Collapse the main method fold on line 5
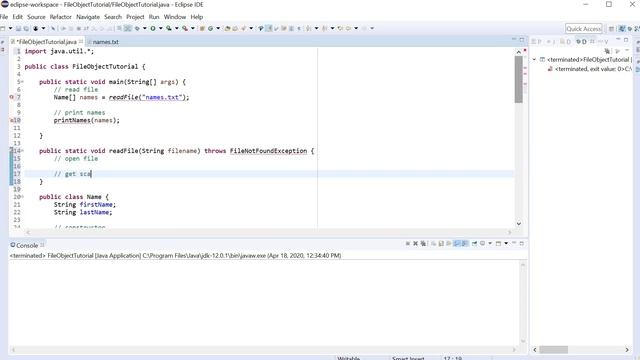 coord(22,82)
